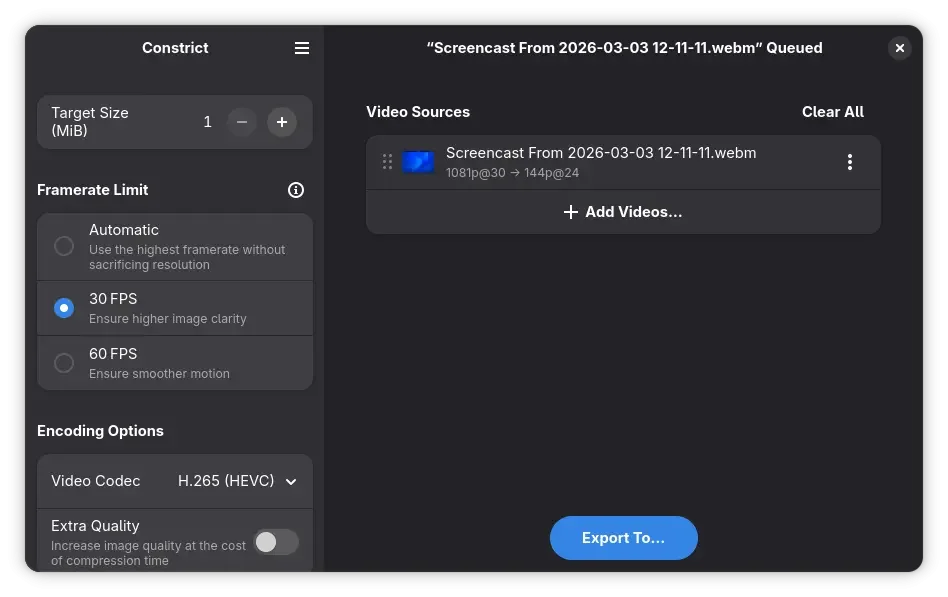Close the Constrict window
The image size is (948, 597).
click(x=900, y=48)
